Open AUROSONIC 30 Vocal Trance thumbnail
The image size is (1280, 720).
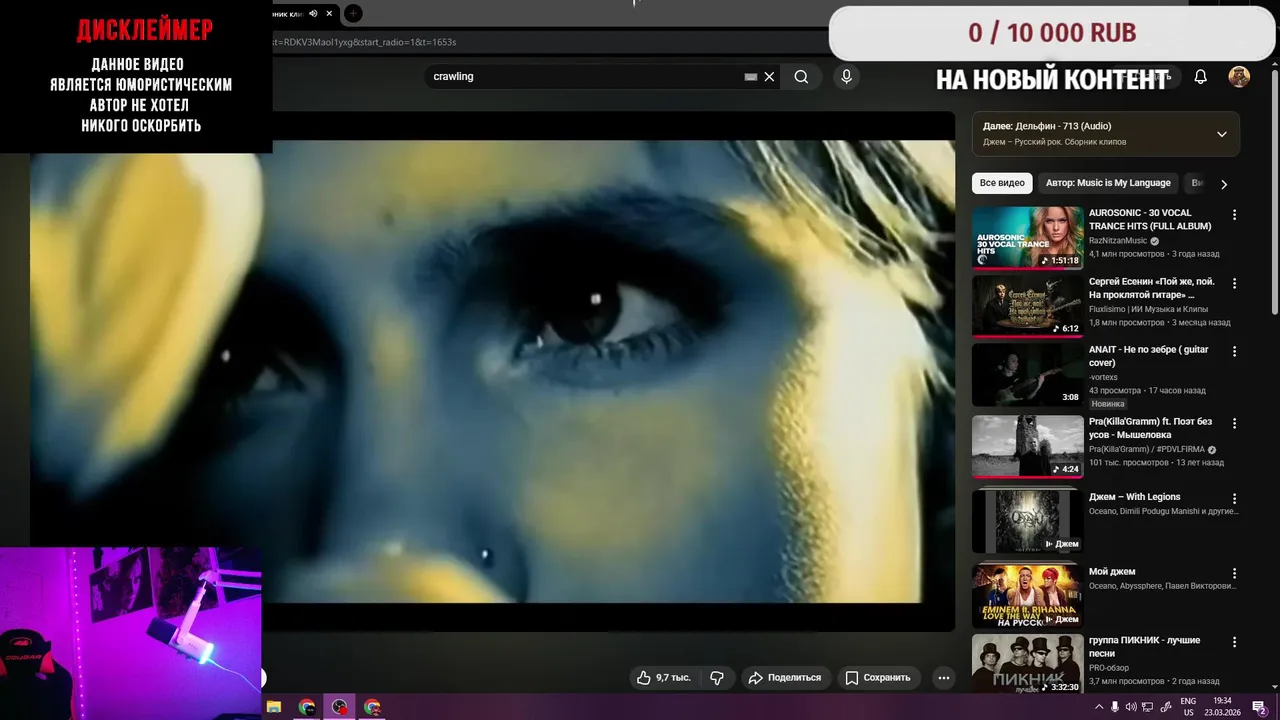[1027, 238]
